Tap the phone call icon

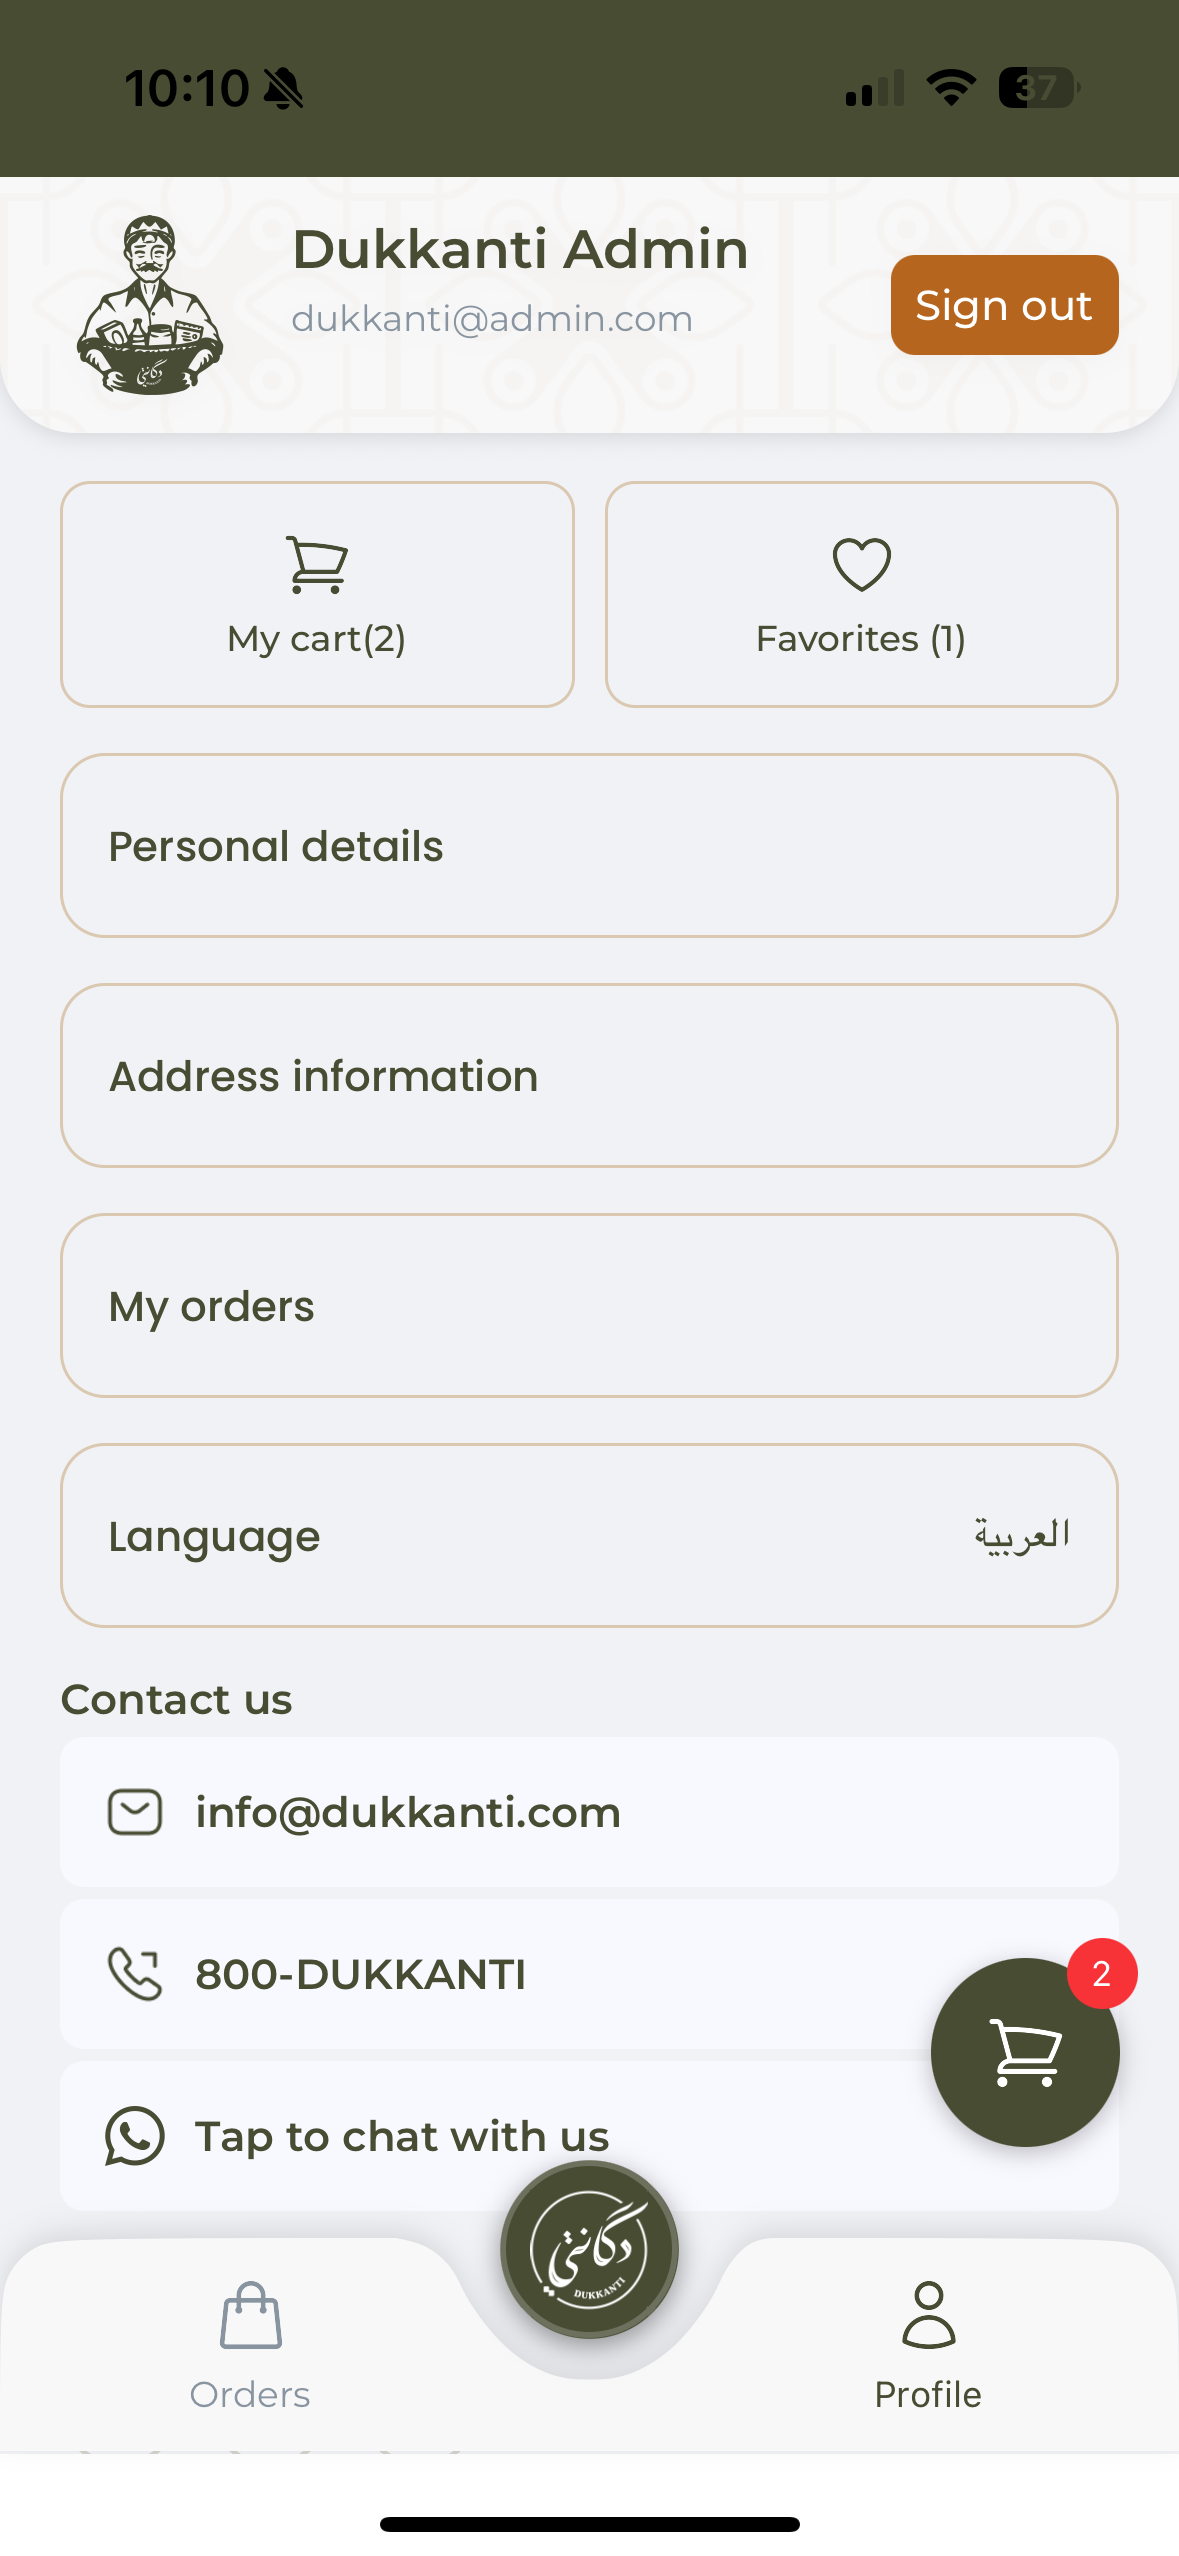tap(135, 1974)
